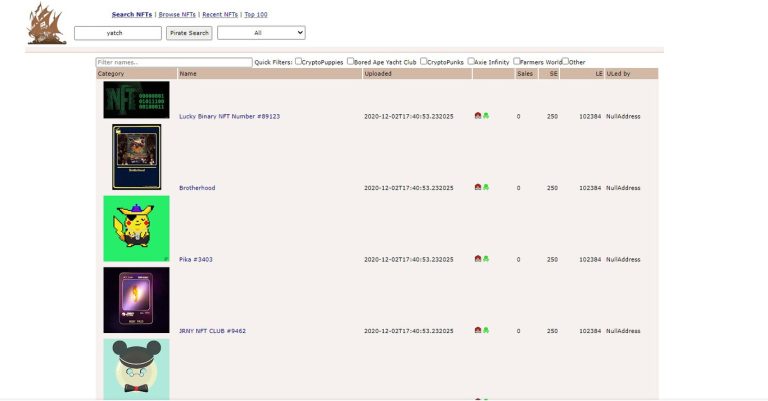Screen dimensions: 768x401
Task: Open the All category dropdown
Action: click(261, 33)
